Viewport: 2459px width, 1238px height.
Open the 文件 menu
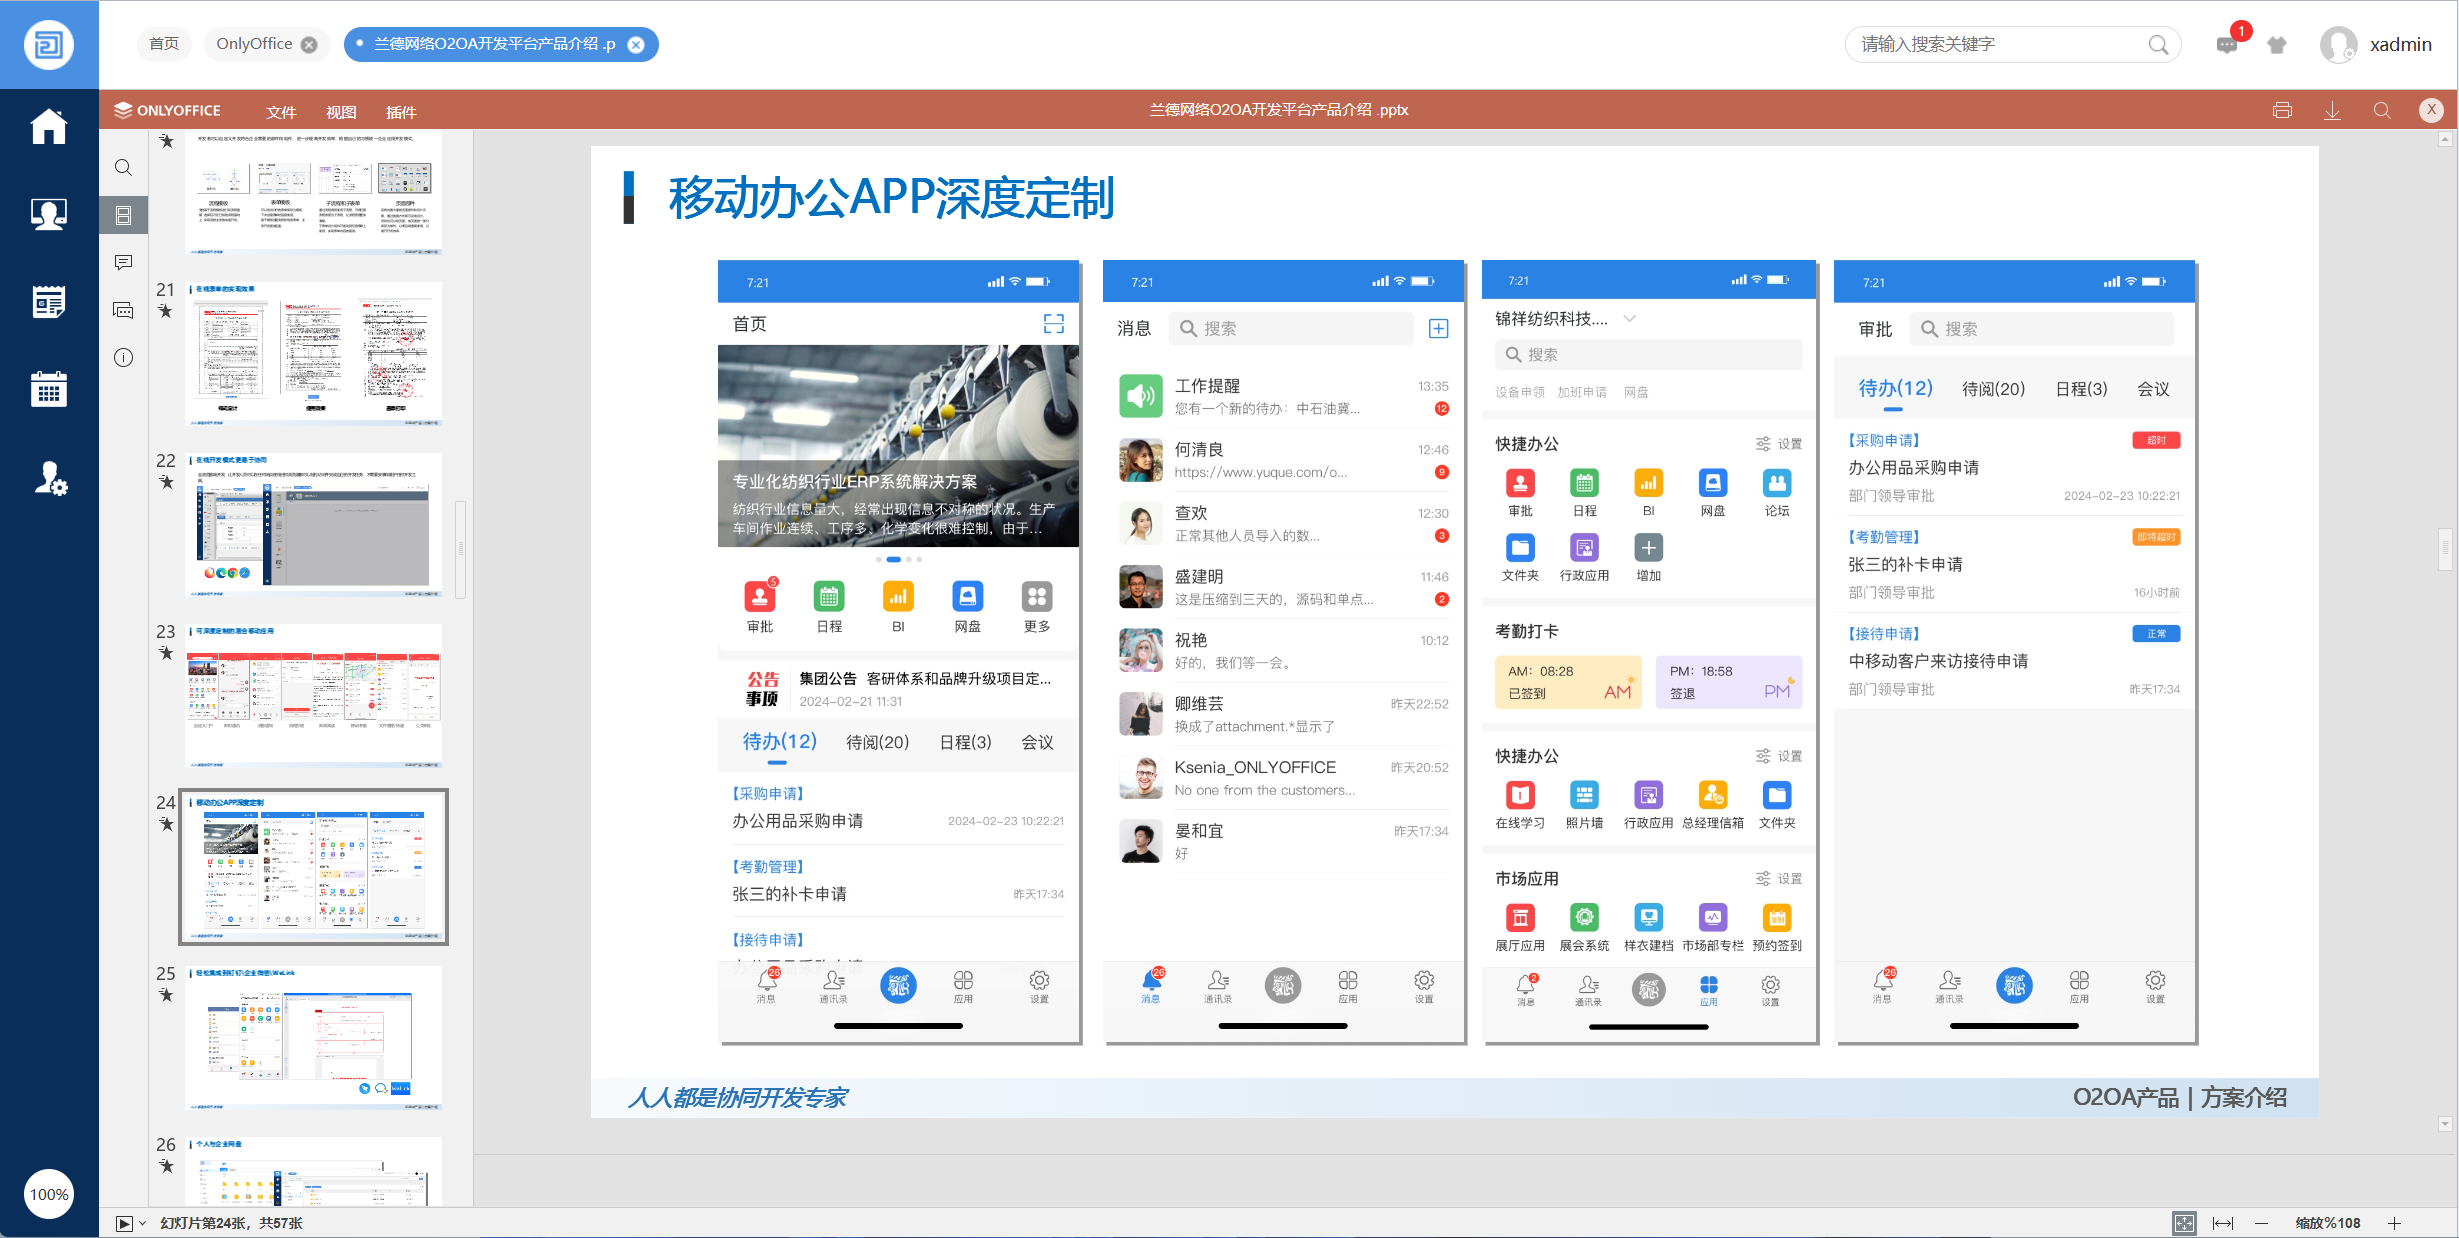pyautogui.click(x=281, y=111)
